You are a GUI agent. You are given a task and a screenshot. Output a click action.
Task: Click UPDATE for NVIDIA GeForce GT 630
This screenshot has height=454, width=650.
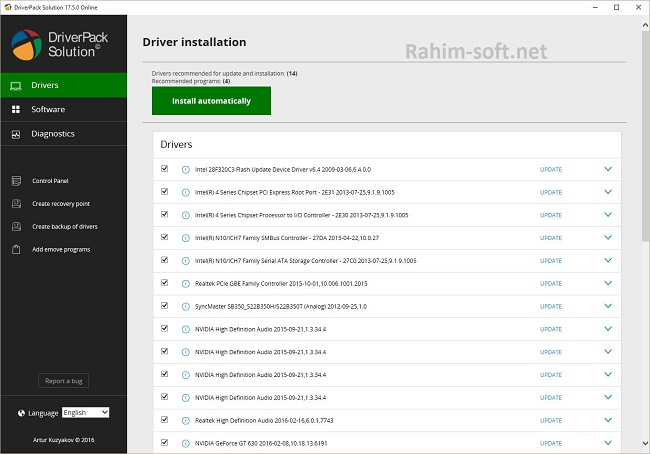coord(551,443)
